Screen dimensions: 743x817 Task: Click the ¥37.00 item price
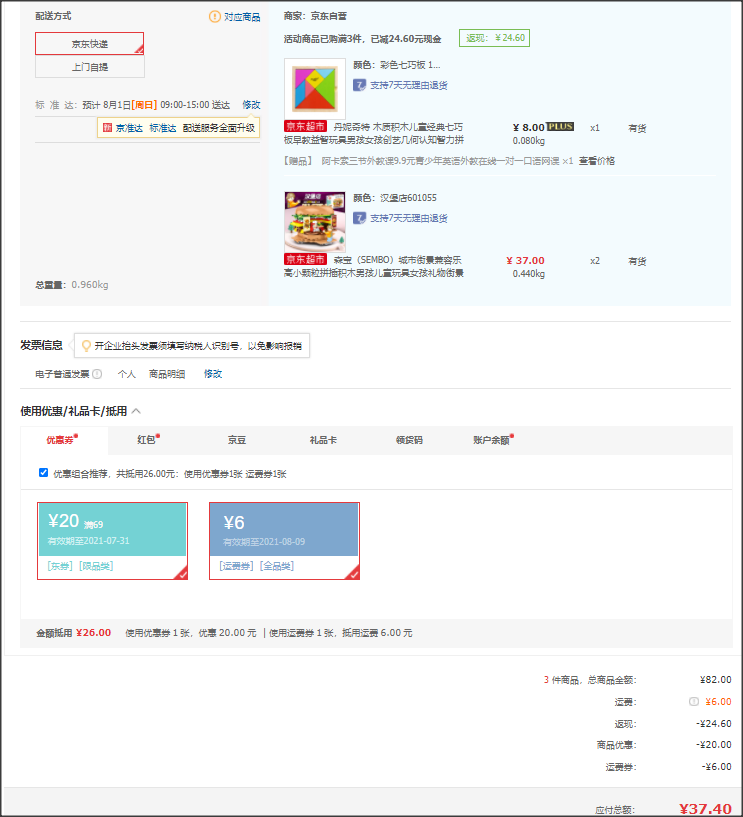coord(525,261)
